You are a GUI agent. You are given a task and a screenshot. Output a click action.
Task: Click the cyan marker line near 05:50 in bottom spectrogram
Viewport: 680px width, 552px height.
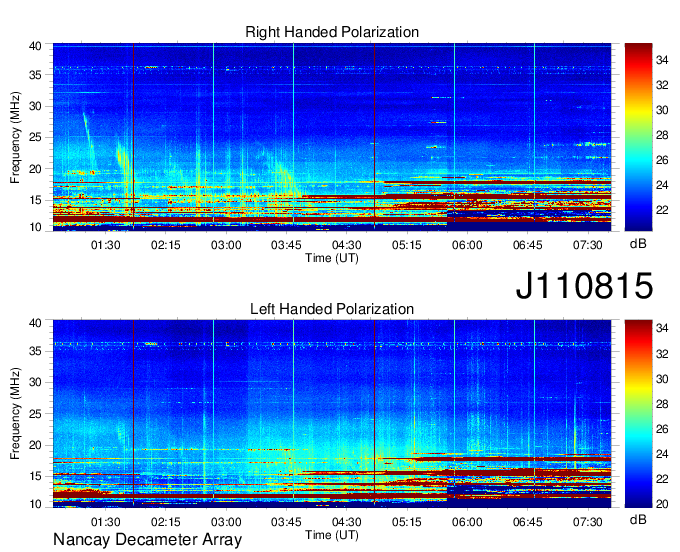[454, 414]
